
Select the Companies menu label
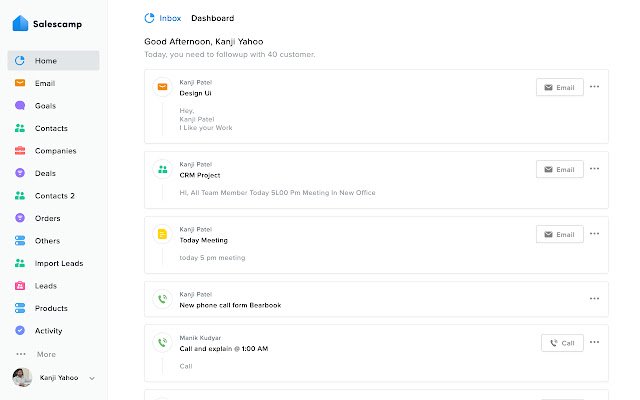tap(56, 151)
